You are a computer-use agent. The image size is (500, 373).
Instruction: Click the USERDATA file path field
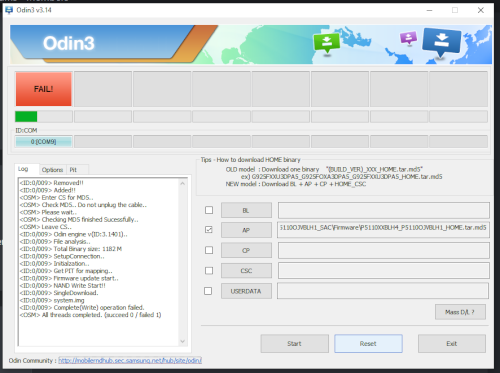pyautogui.click(x=383, y=291)
